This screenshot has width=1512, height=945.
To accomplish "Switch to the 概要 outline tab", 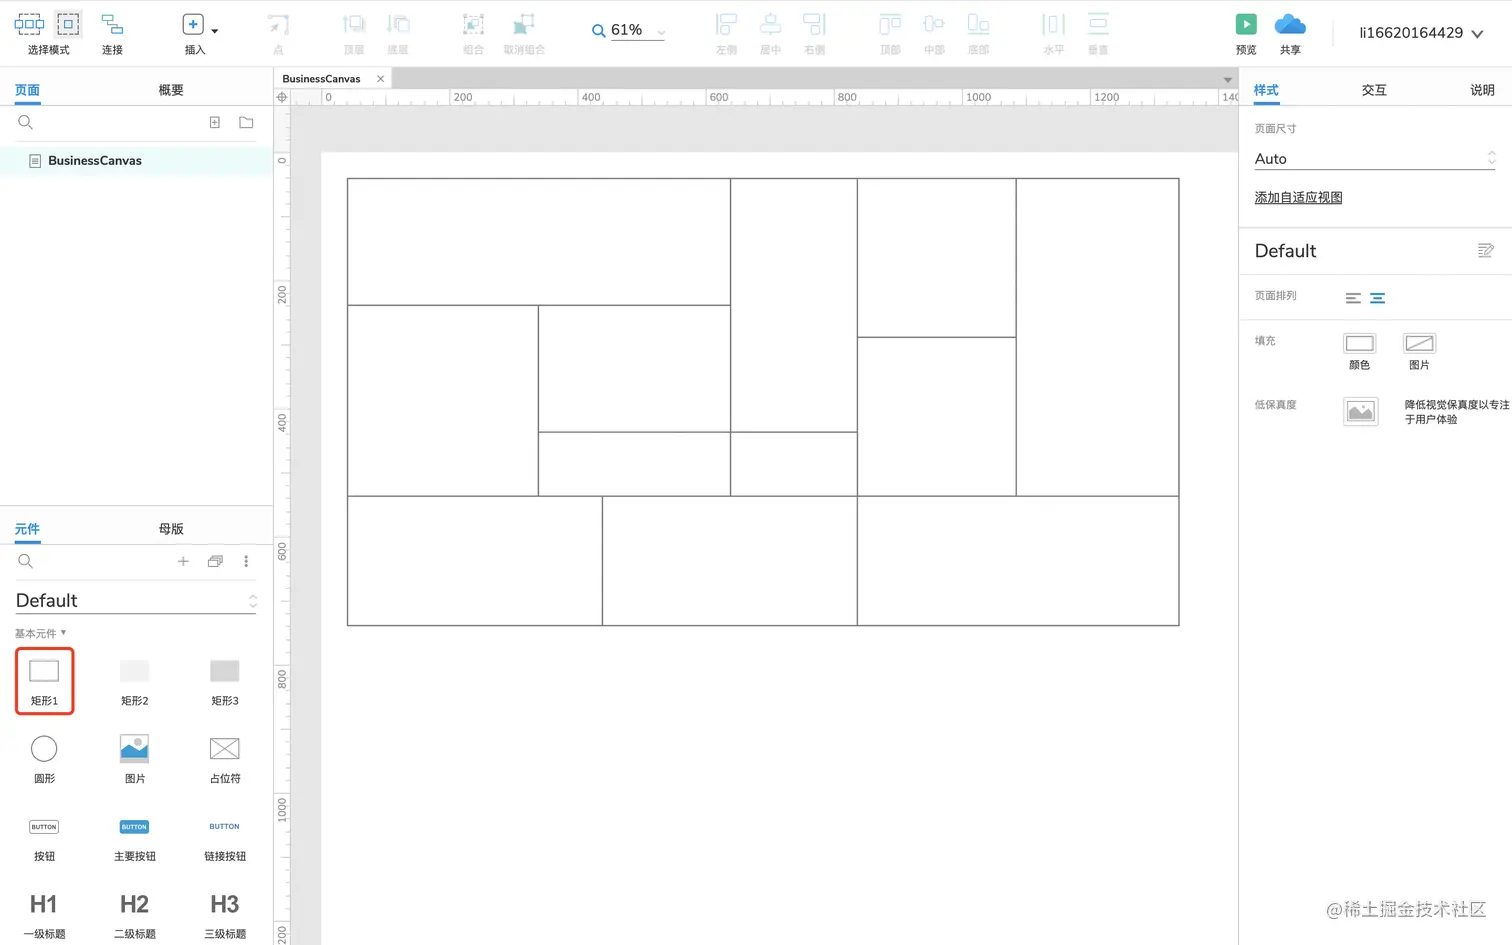I will pos(171,90).
